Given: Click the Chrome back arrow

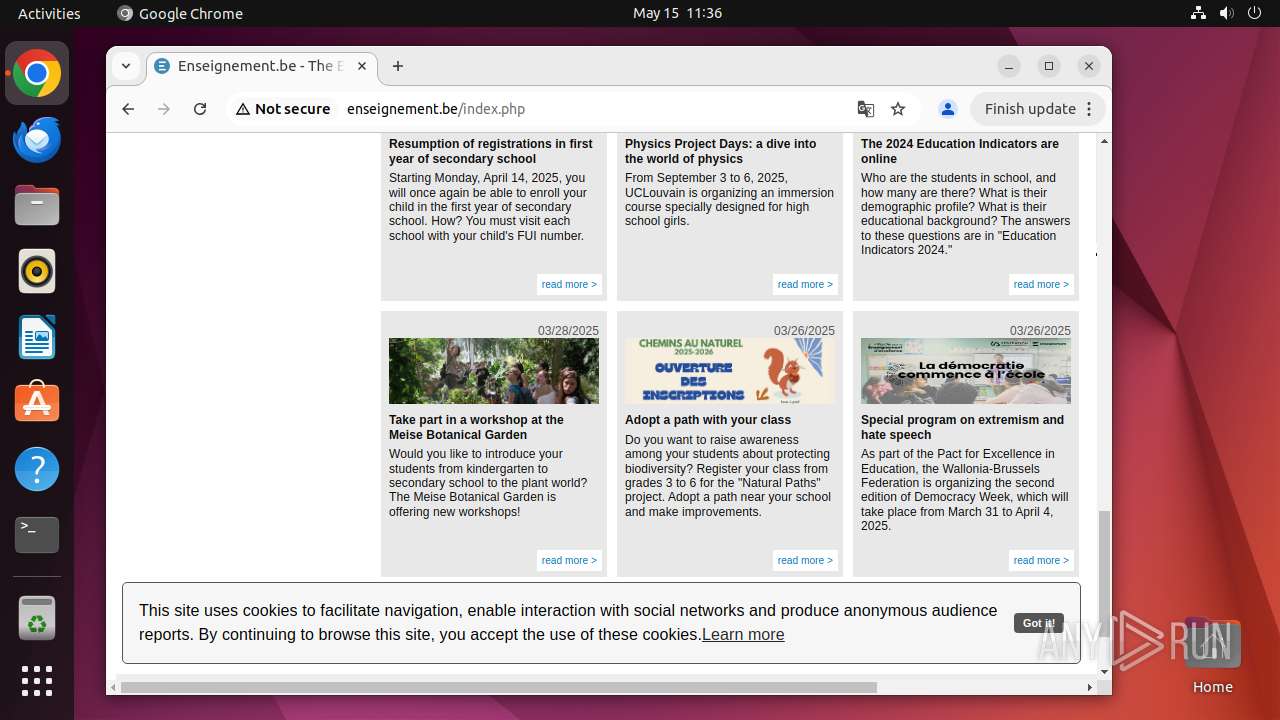Looking at the screenshot, I should [x=128, y=109].
